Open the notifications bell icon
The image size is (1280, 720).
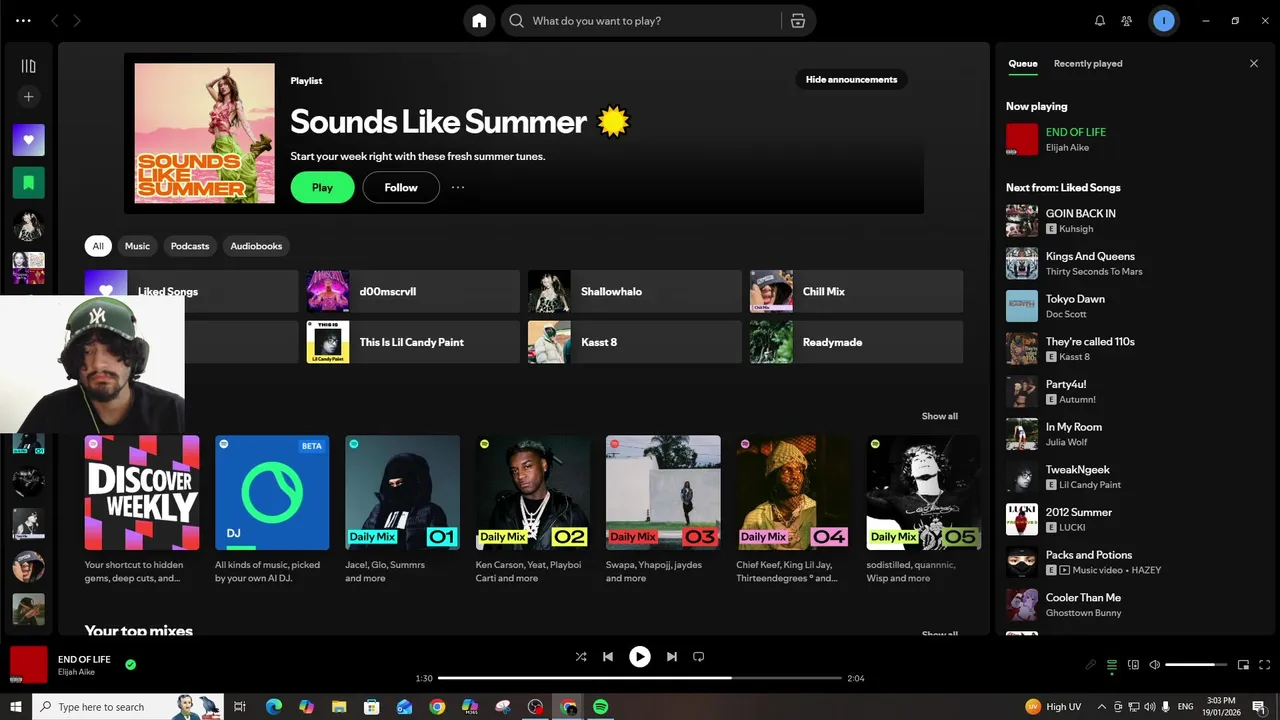pyautogui.click(x=1100, y=21)
